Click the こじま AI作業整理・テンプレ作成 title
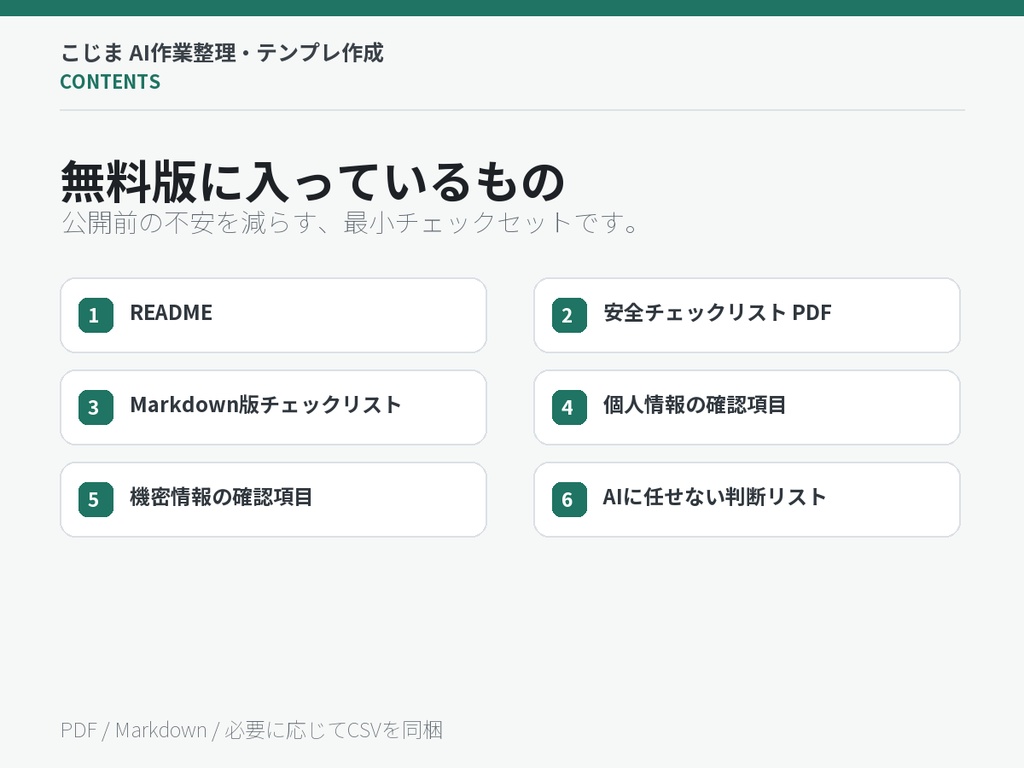The width and height of the screenshot is (1024, 768). tap(222, 53)
